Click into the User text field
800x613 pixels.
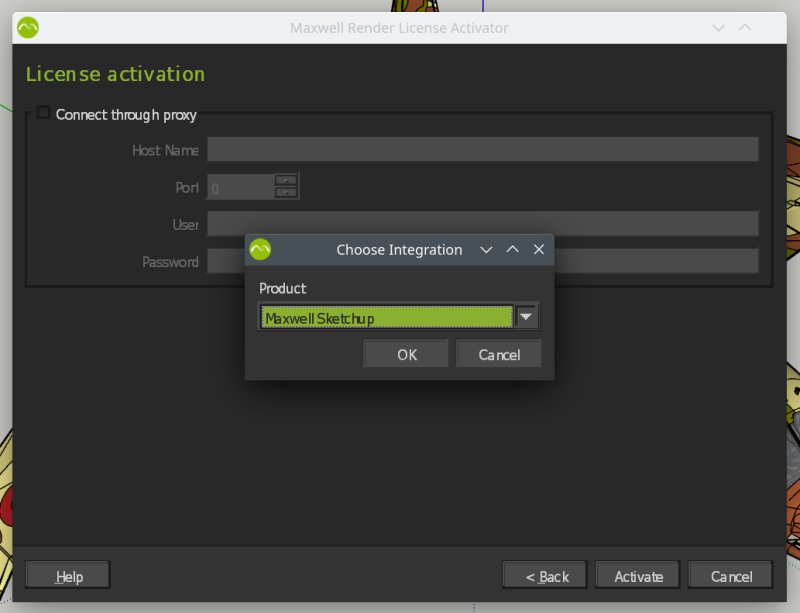[482, 224]
